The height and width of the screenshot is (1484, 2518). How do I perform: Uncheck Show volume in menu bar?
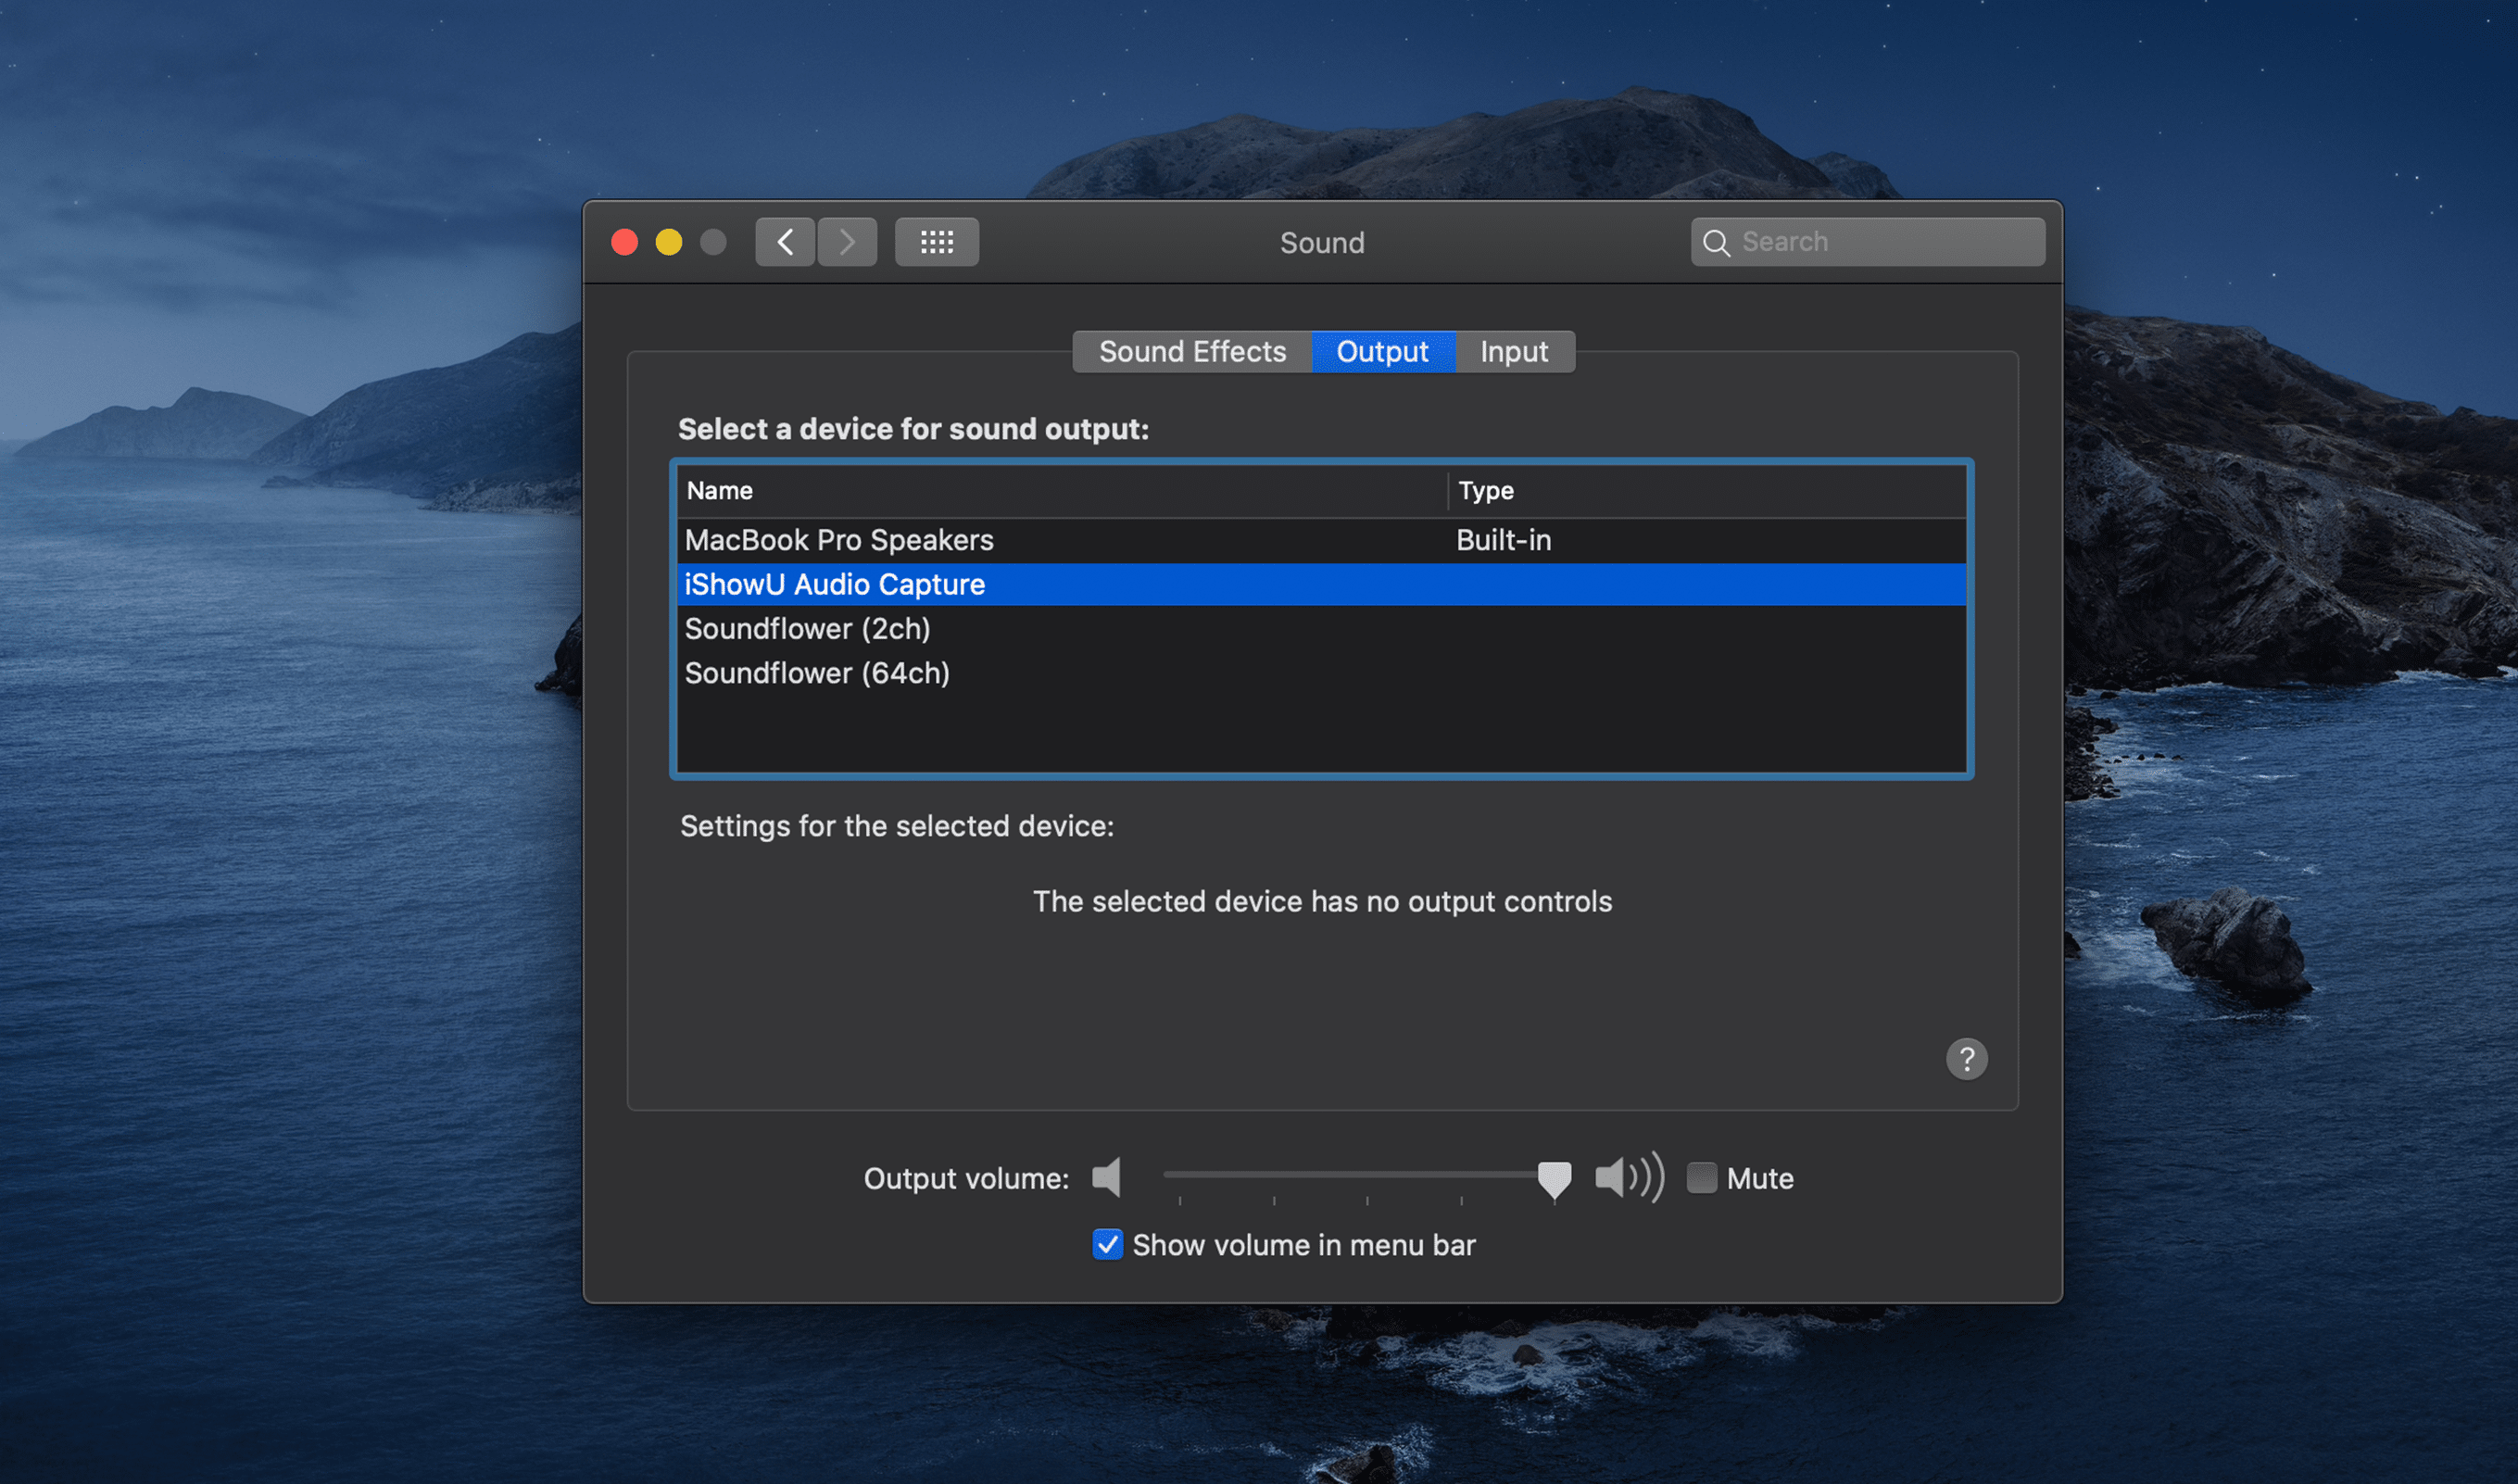1107,1244
